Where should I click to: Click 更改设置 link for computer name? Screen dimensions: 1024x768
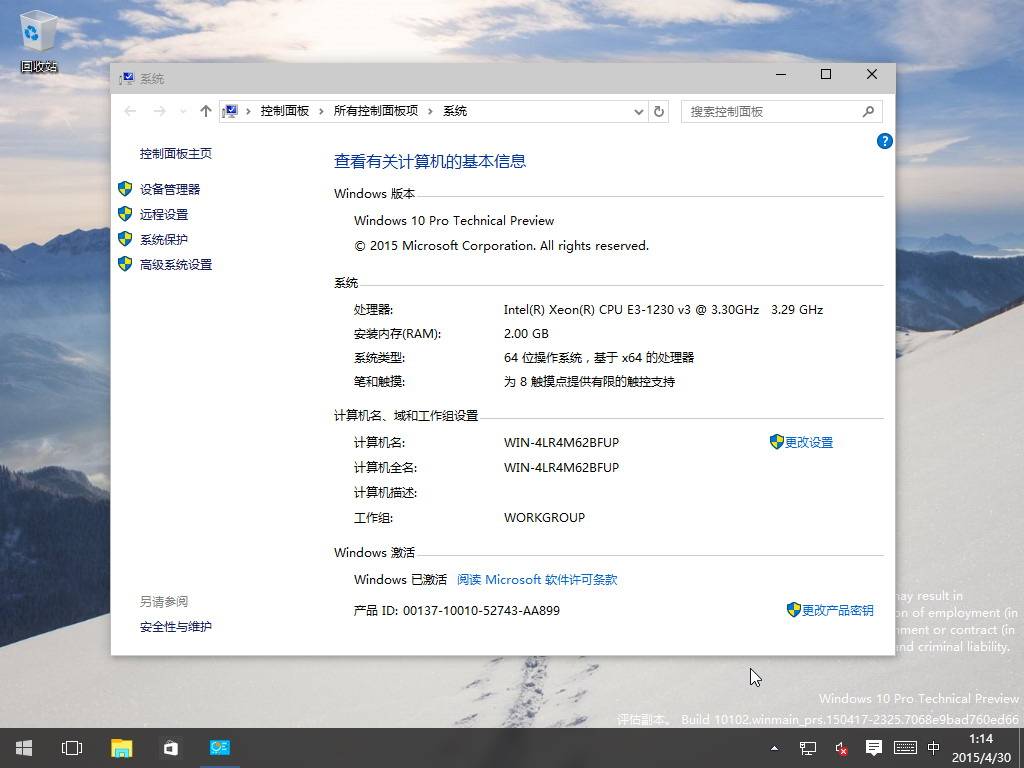coord(808,443)
